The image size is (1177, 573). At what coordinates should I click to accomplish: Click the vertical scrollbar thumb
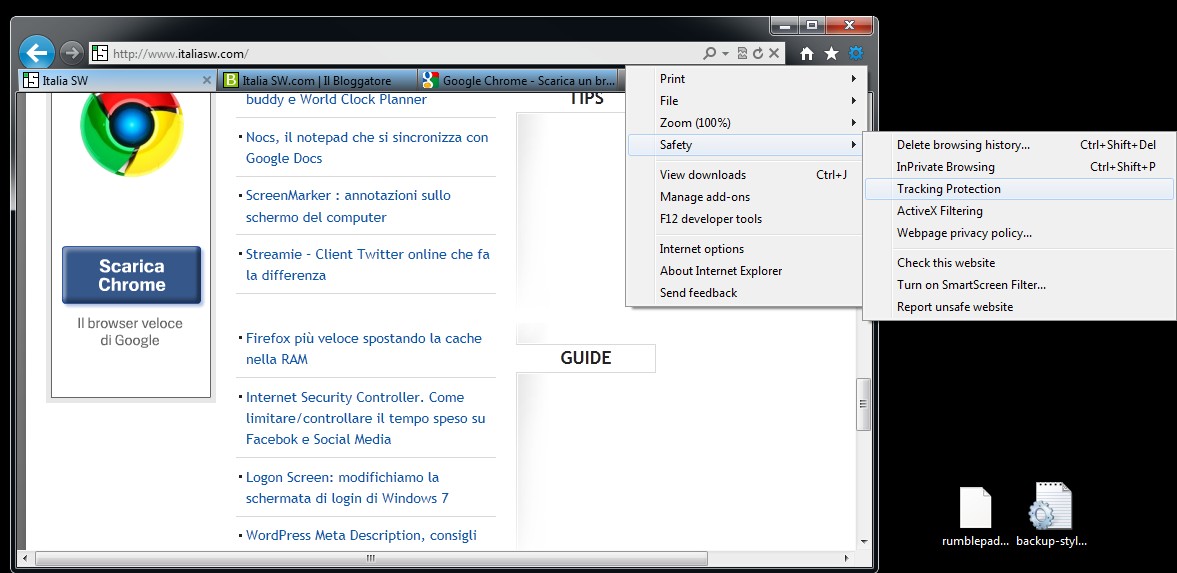864,404
